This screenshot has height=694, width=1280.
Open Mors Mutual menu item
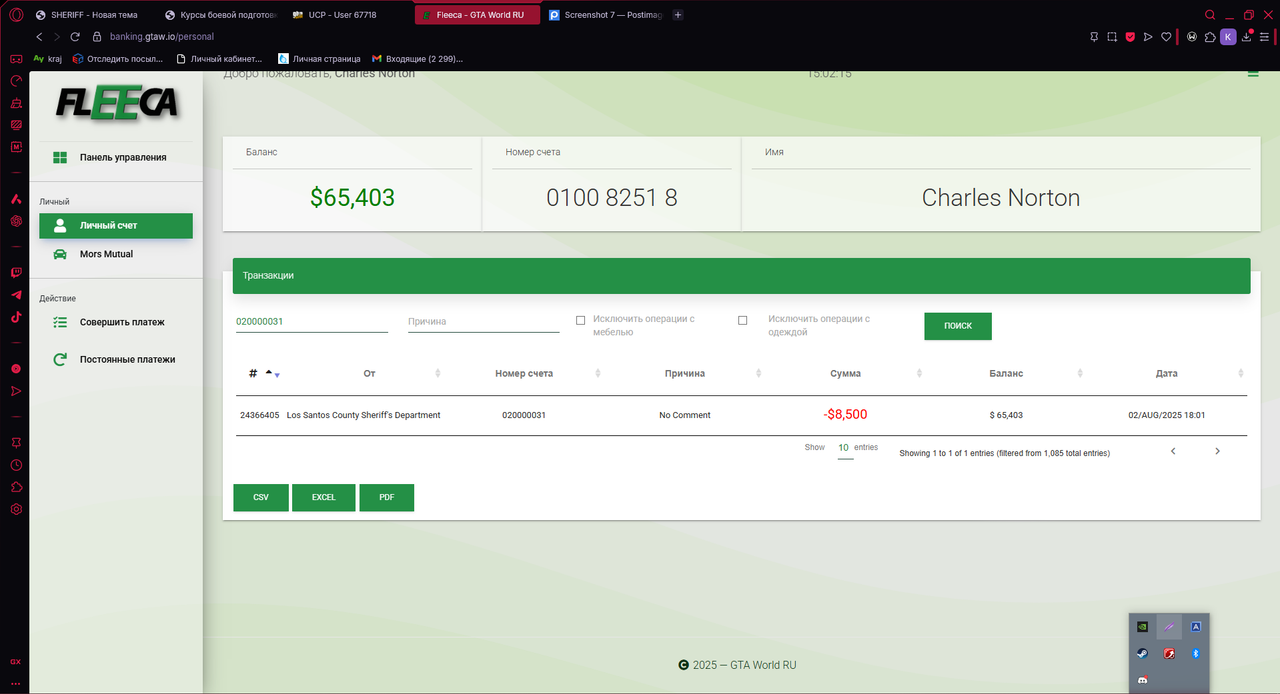pos(116,254)
